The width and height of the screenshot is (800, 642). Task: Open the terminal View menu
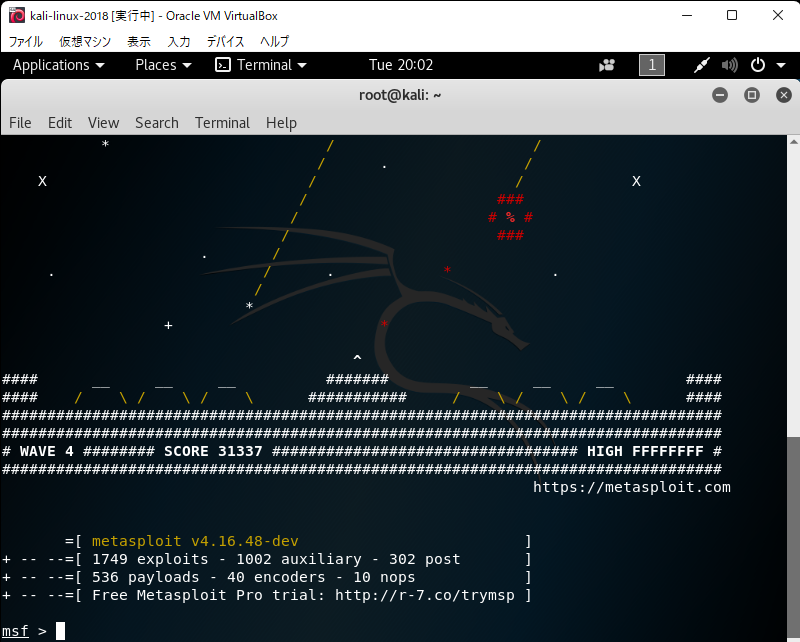[x=104, y=123]
